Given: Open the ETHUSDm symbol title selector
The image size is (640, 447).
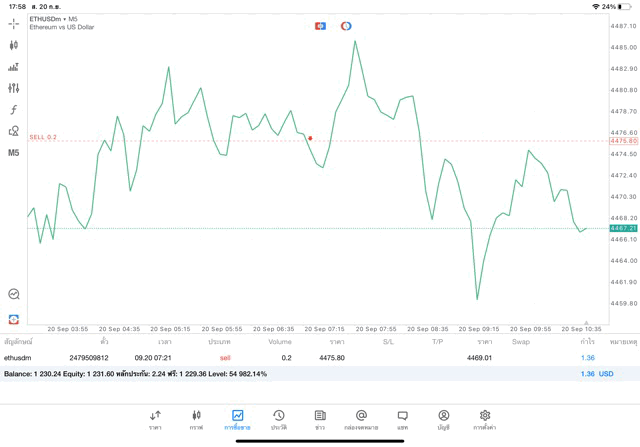Looking at the screenshot, I should pos(54,19).
